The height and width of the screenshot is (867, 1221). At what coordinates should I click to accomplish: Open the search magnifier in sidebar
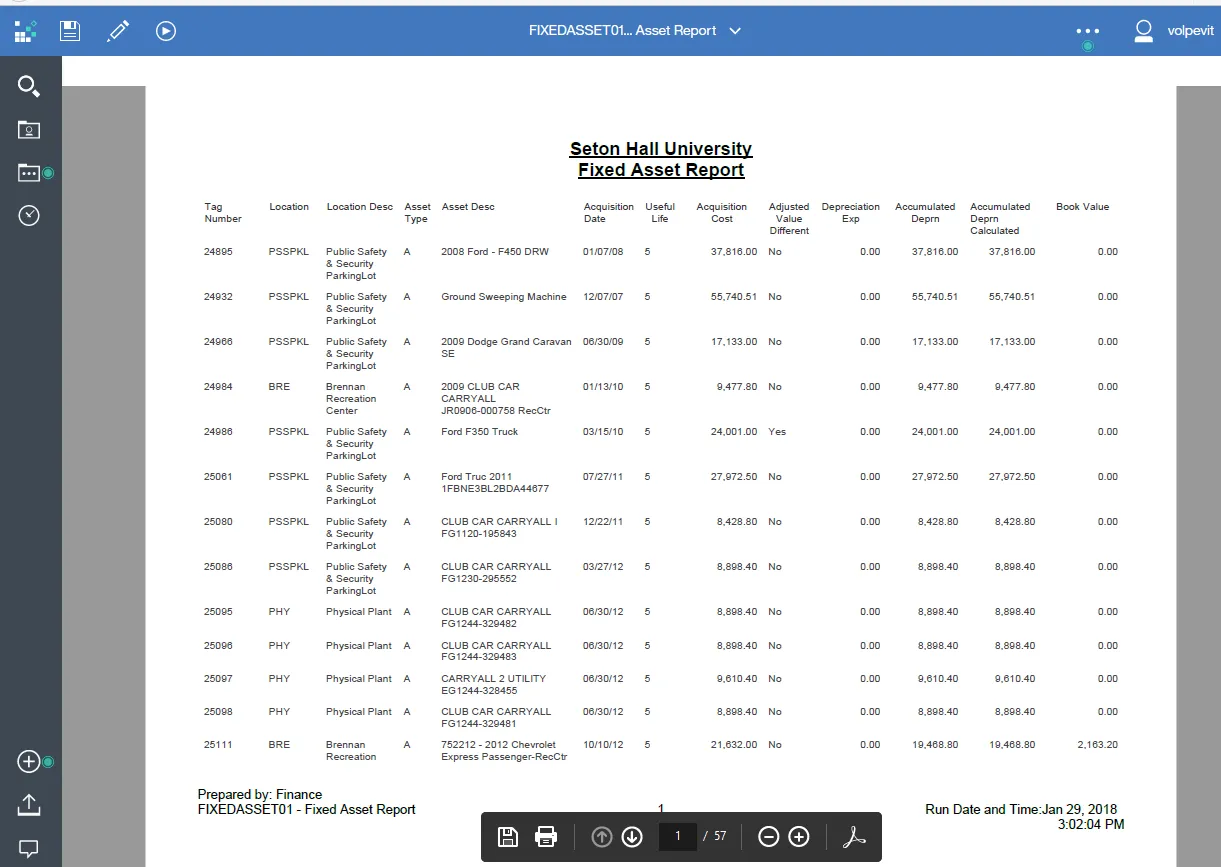[x=29, y=86]
